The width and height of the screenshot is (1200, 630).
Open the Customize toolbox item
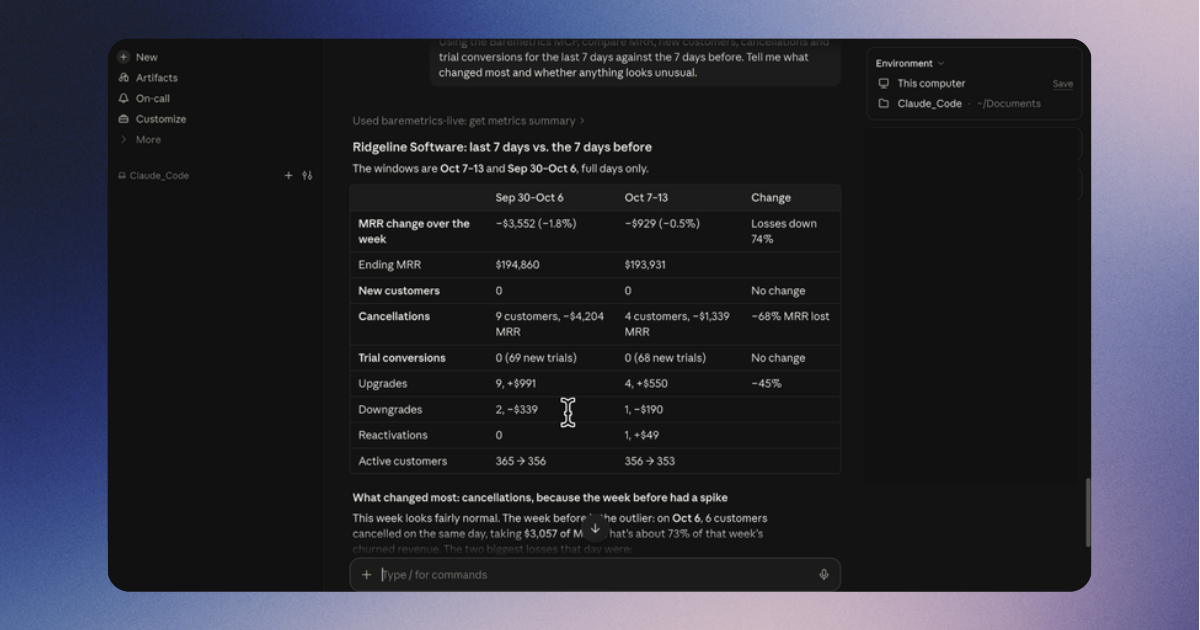152,119
